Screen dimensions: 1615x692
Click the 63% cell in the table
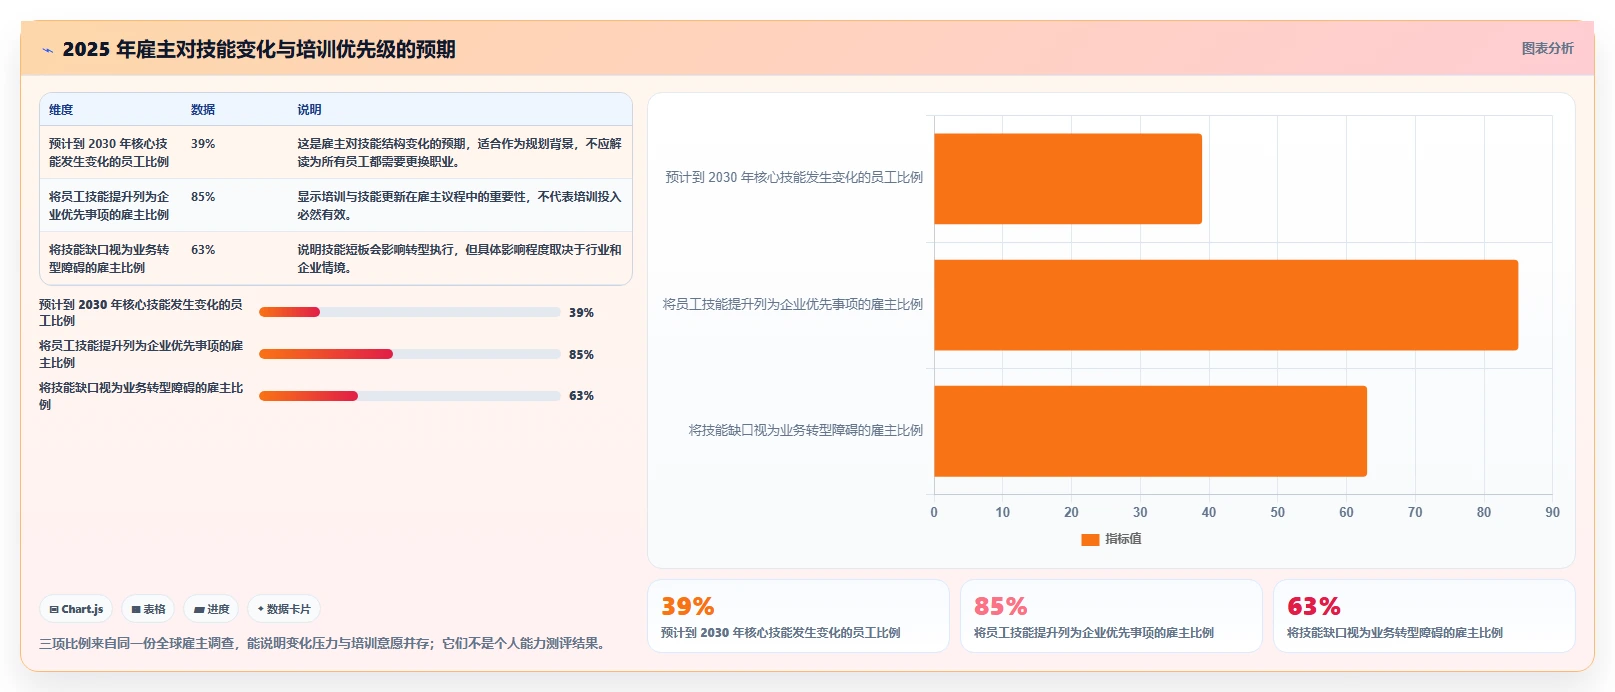203,250
